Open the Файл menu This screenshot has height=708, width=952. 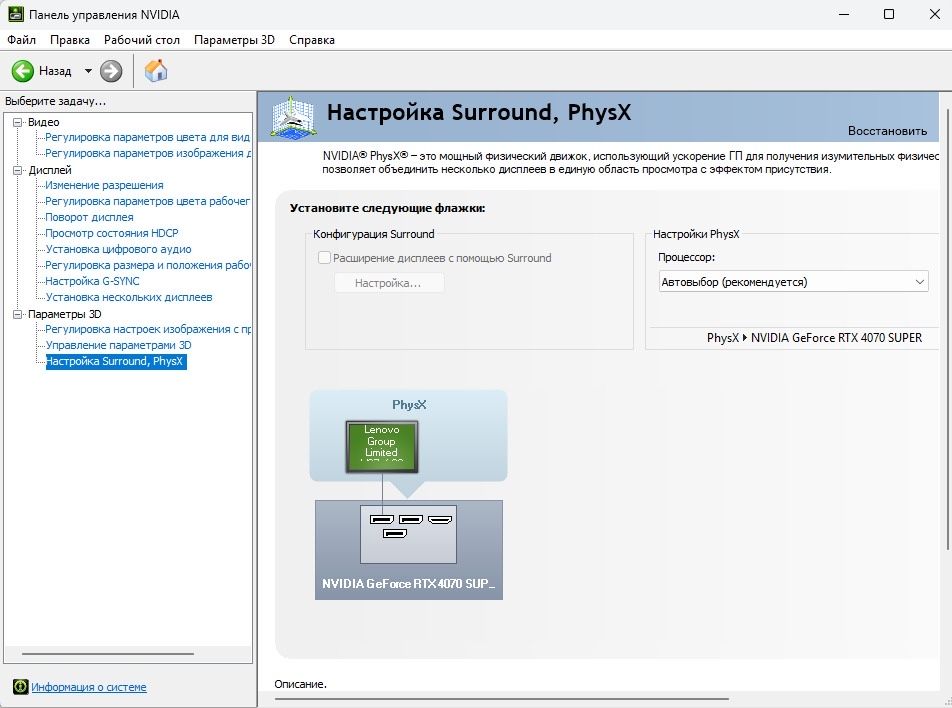(21, 40)
